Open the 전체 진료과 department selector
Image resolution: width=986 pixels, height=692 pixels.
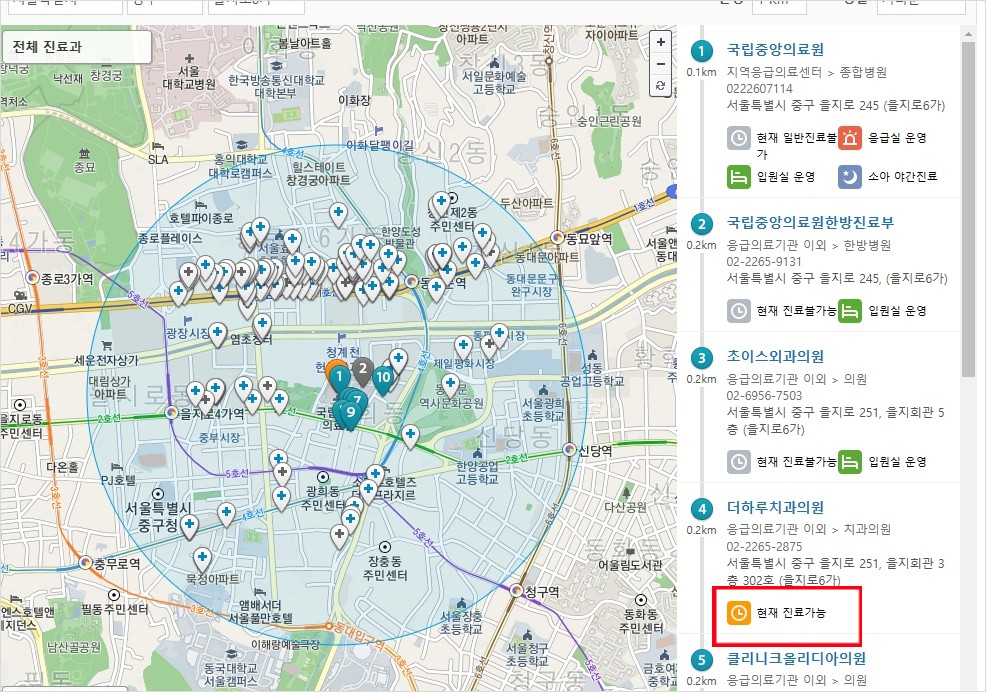(x=76, y=47)
